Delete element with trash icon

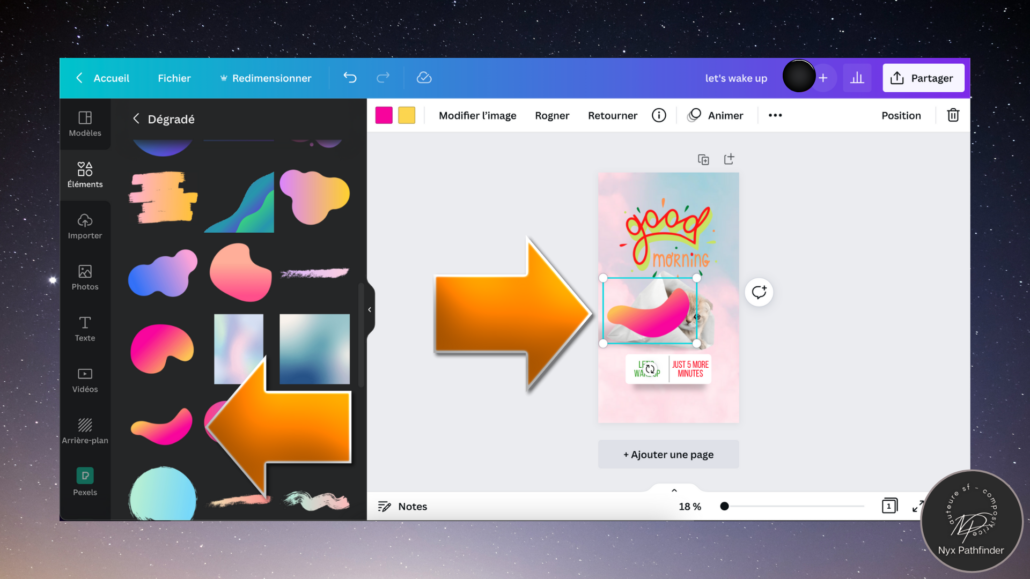coord(953,115)
